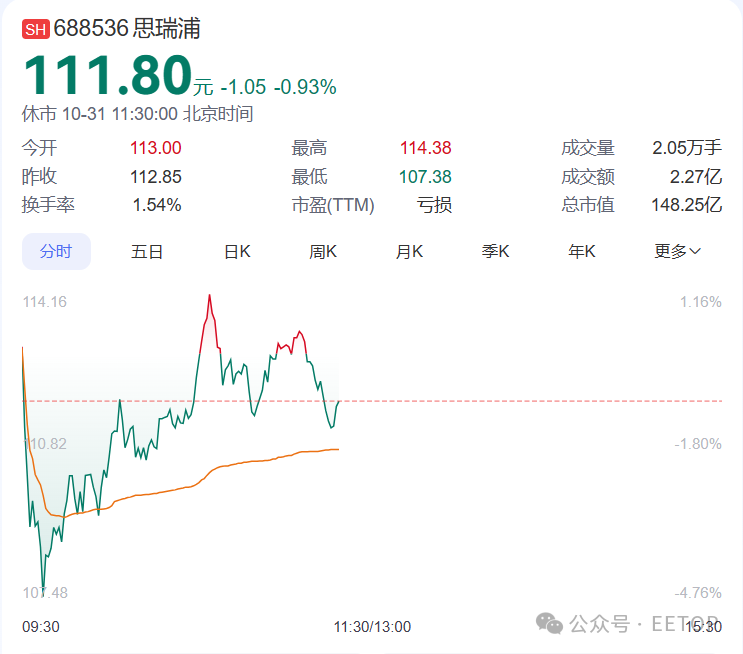This screenshot has width=743, height=654.
Task: Click the 09:30 time axis label
Action: tap(41, 627)
